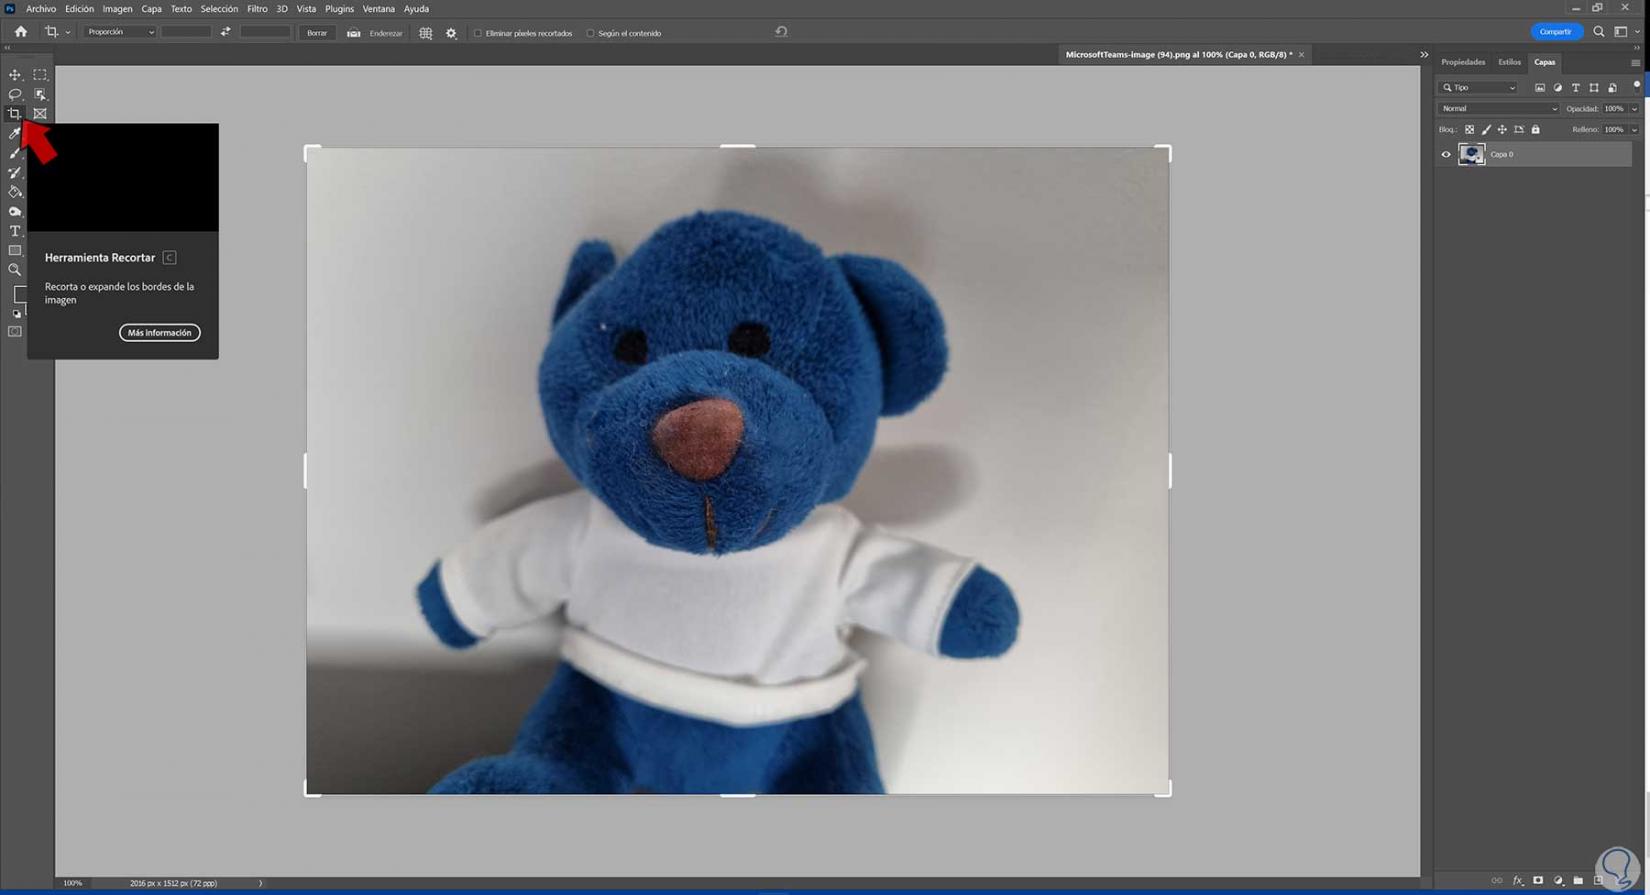
Task: Choose the Rectangular Marquee tool
Action: 40,75
